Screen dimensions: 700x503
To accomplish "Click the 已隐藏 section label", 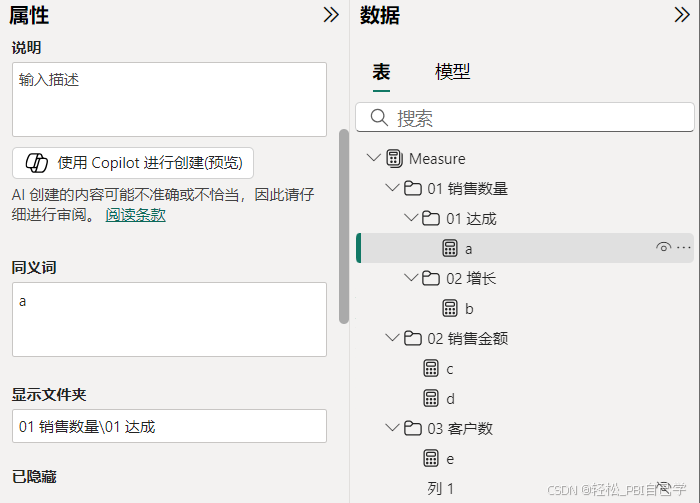I will coord(34,476).
